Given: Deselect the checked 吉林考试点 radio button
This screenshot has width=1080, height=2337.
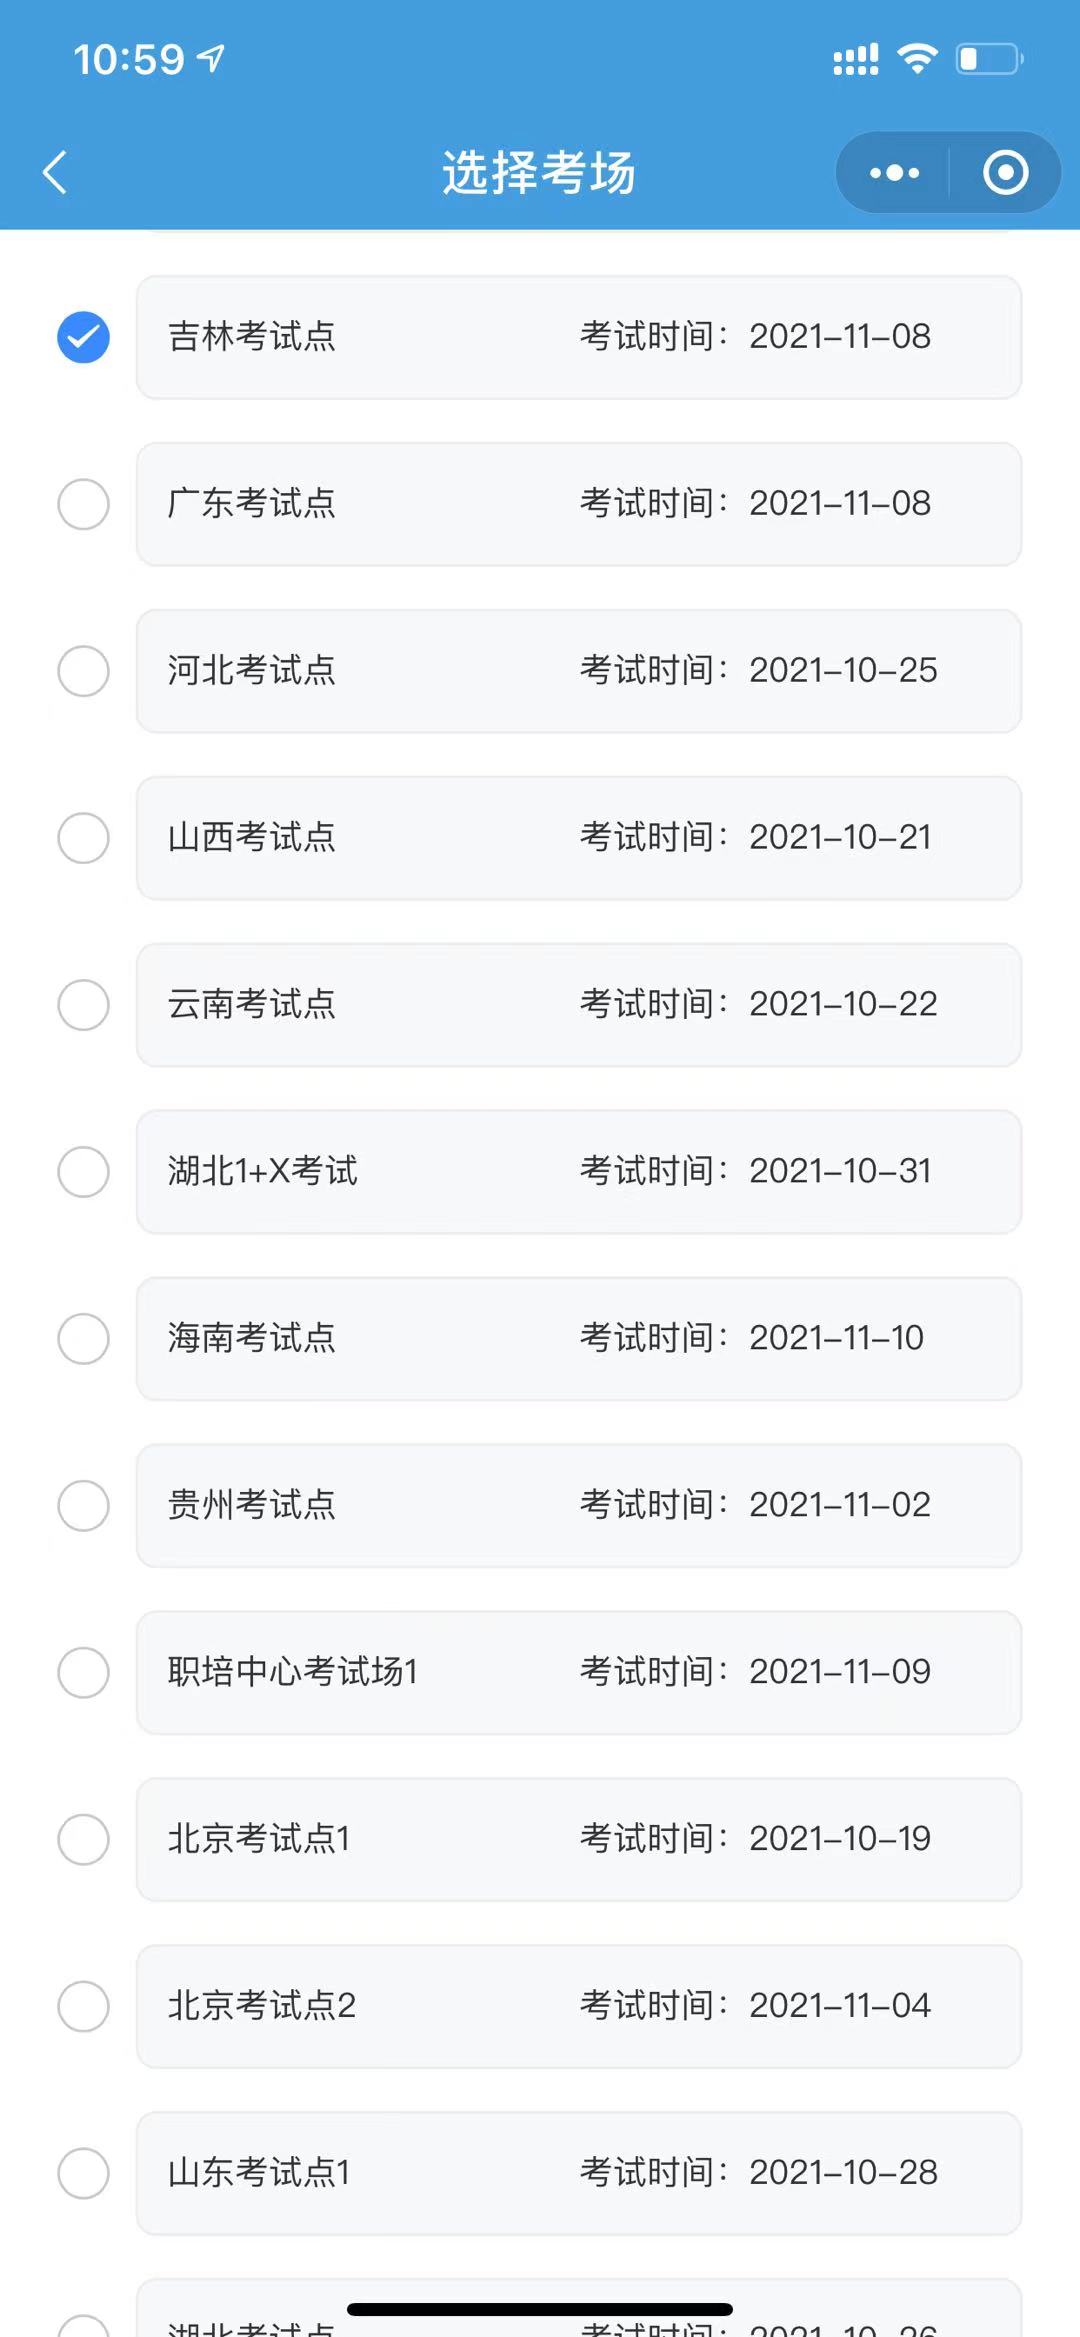Looking at the screenshot, I should [83, 337].
